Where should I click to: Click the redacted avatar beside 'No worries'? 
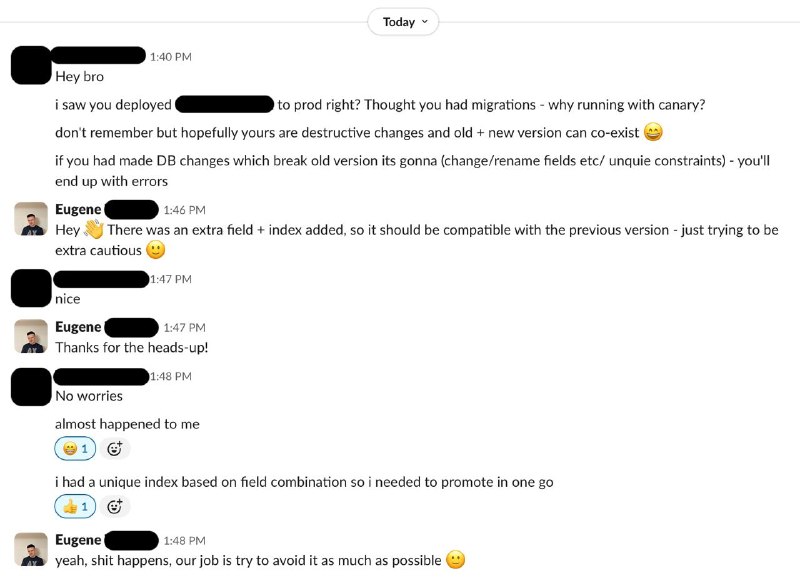(31, 387)
